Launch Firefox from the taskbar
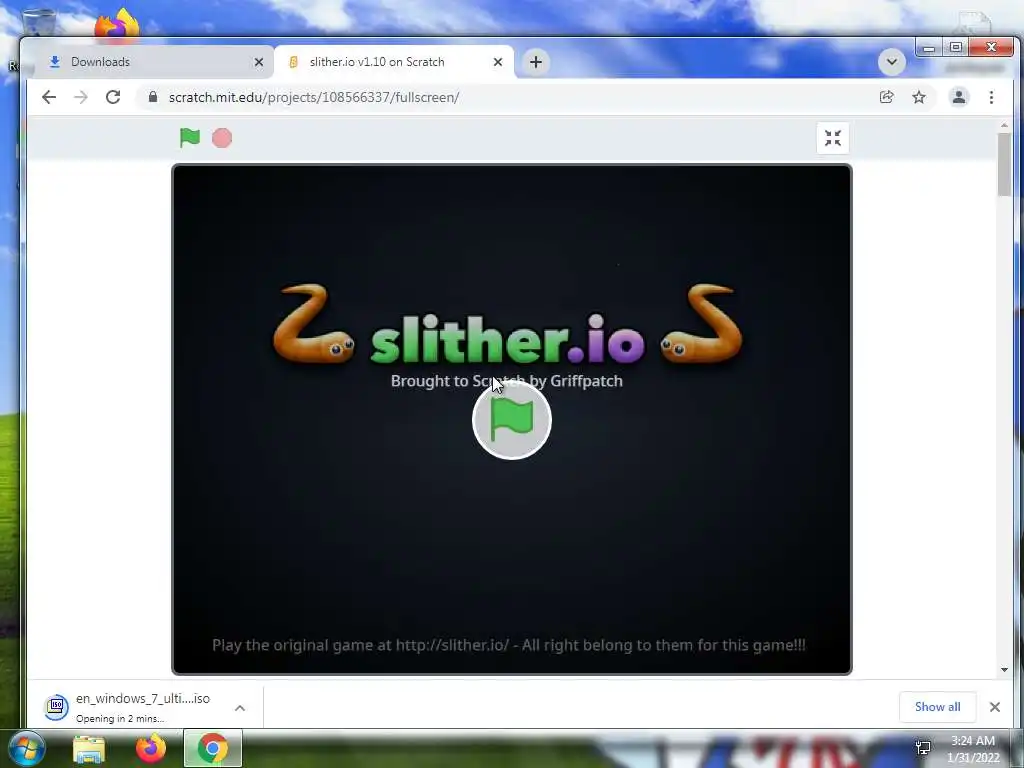 [151, 749]
